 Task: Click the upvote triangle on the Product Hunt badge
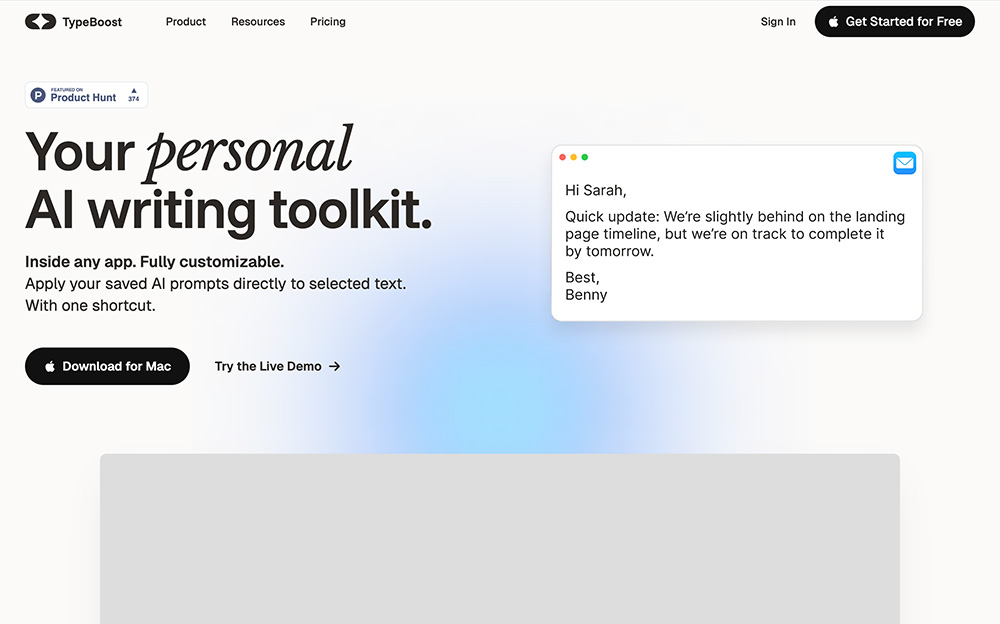pos(134,90)
